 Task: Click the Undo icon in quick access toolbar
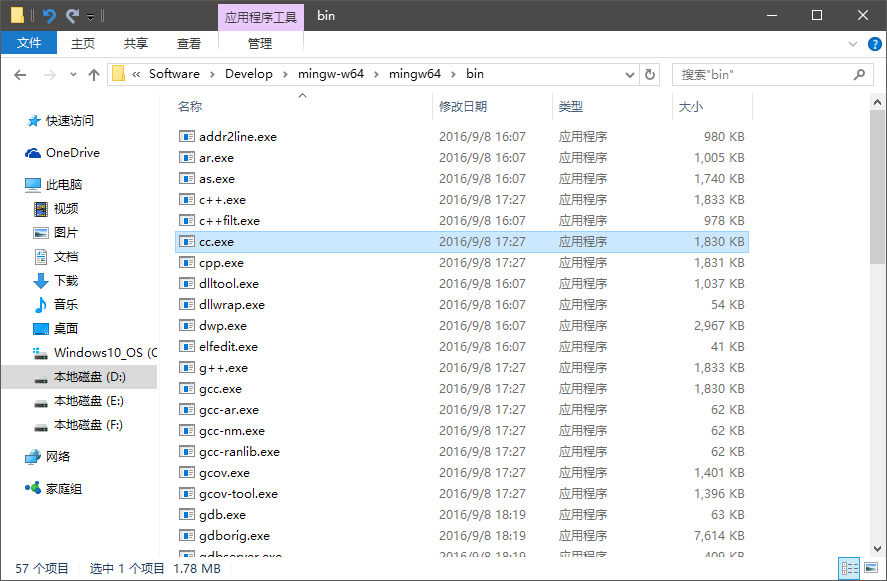tap(47, 15)
